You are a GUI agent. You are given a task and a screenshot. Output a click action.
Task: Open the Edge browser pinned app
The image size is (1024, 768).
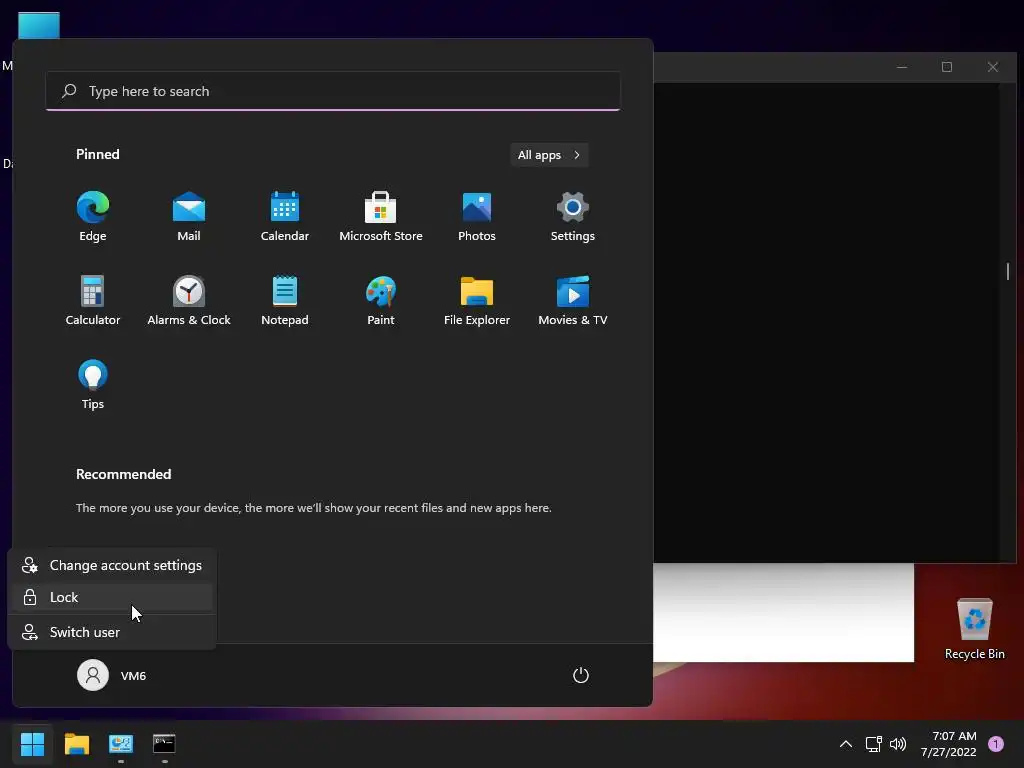tap(93, 217)
